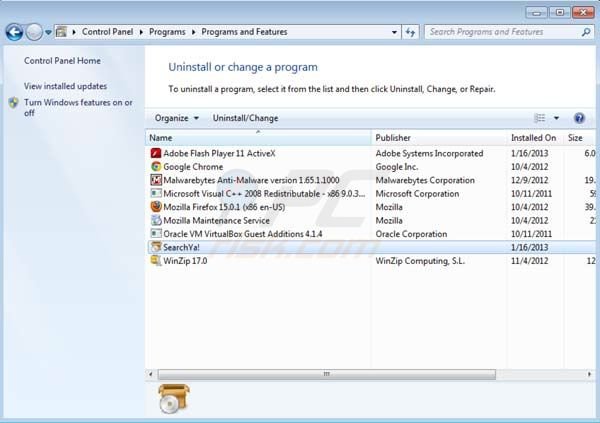
Task: Sort by the Publisher column header
Action: tap(440, 138)
